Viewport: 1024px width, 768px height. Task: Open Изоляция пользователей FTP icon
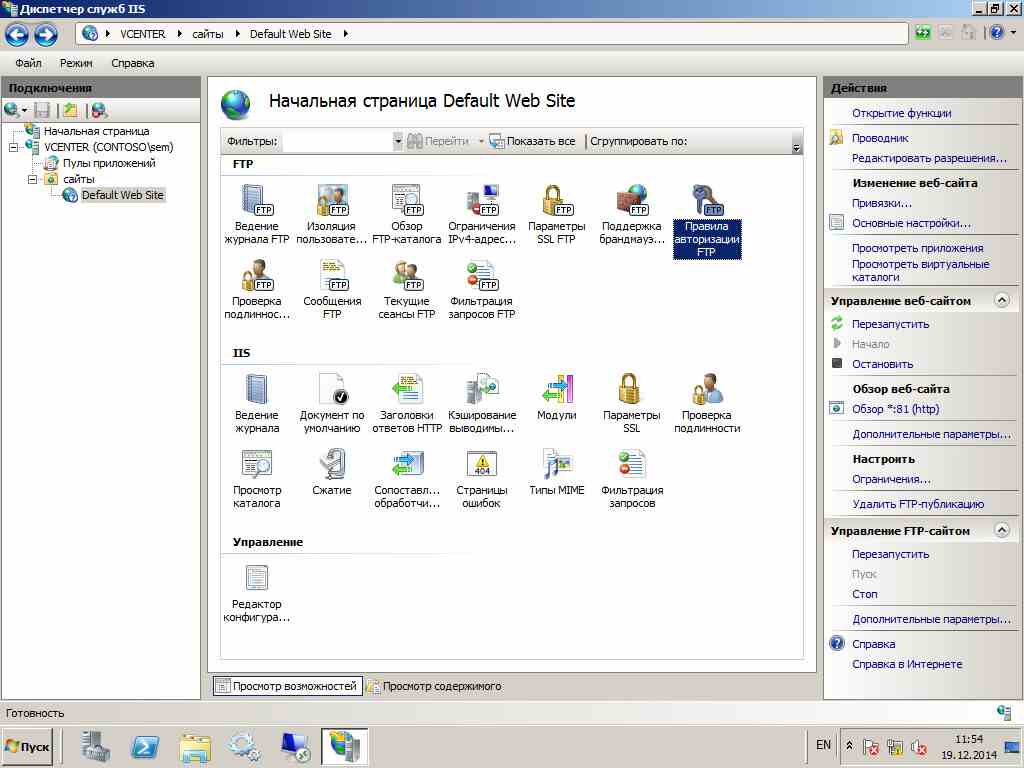click(332, 214)
